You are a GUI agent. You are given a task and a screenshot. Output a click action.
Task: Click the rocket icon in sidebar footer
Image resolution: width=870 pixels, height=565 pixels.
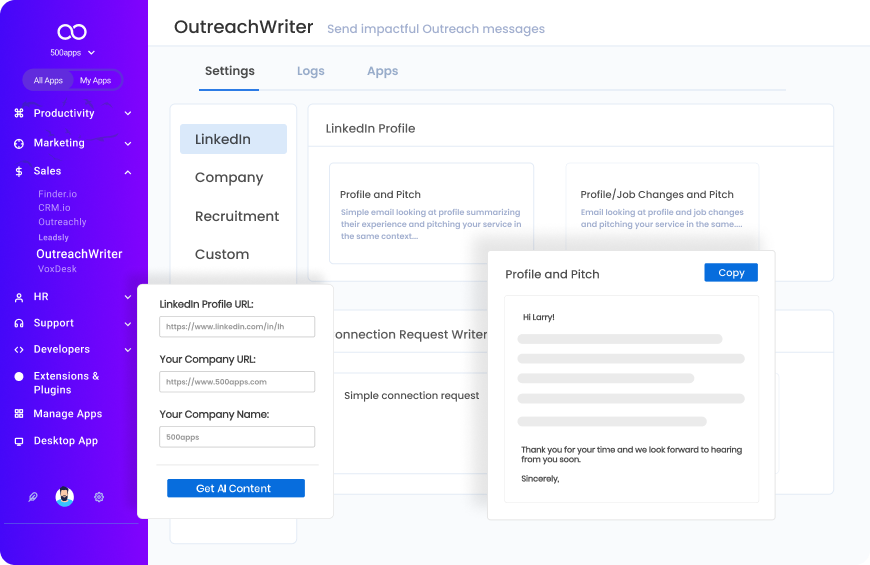pyautogui.click(x=33, y=497)
